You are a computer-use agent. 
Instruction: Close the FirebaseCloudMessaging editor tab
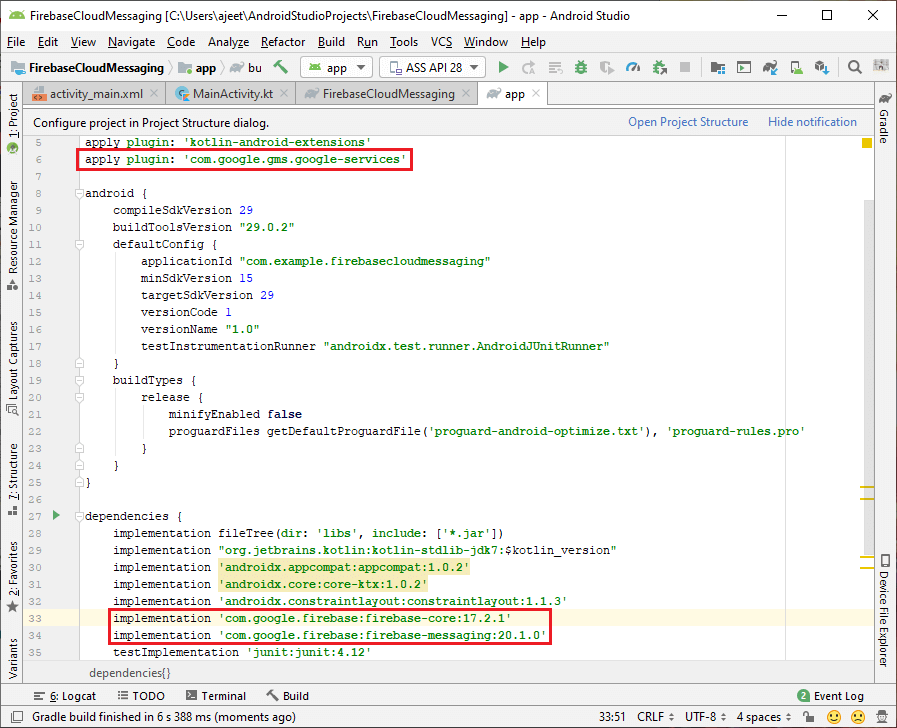[466, 93]
